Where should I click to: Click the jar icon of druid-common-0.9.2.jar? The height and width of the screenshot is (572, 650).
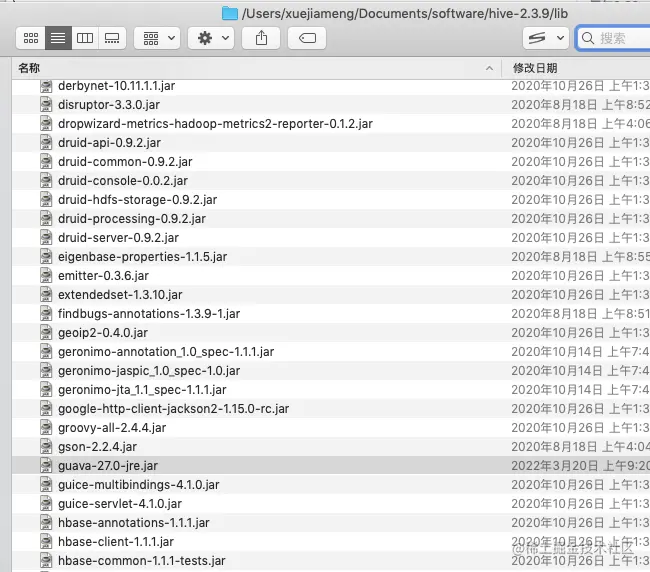tap(46, 162)
